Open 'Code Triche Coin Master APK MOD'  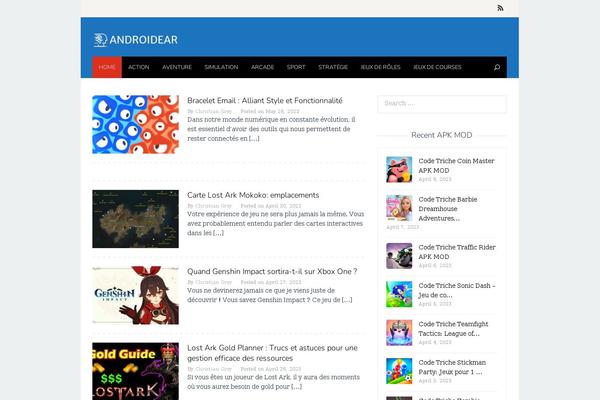tap(457, 166)
